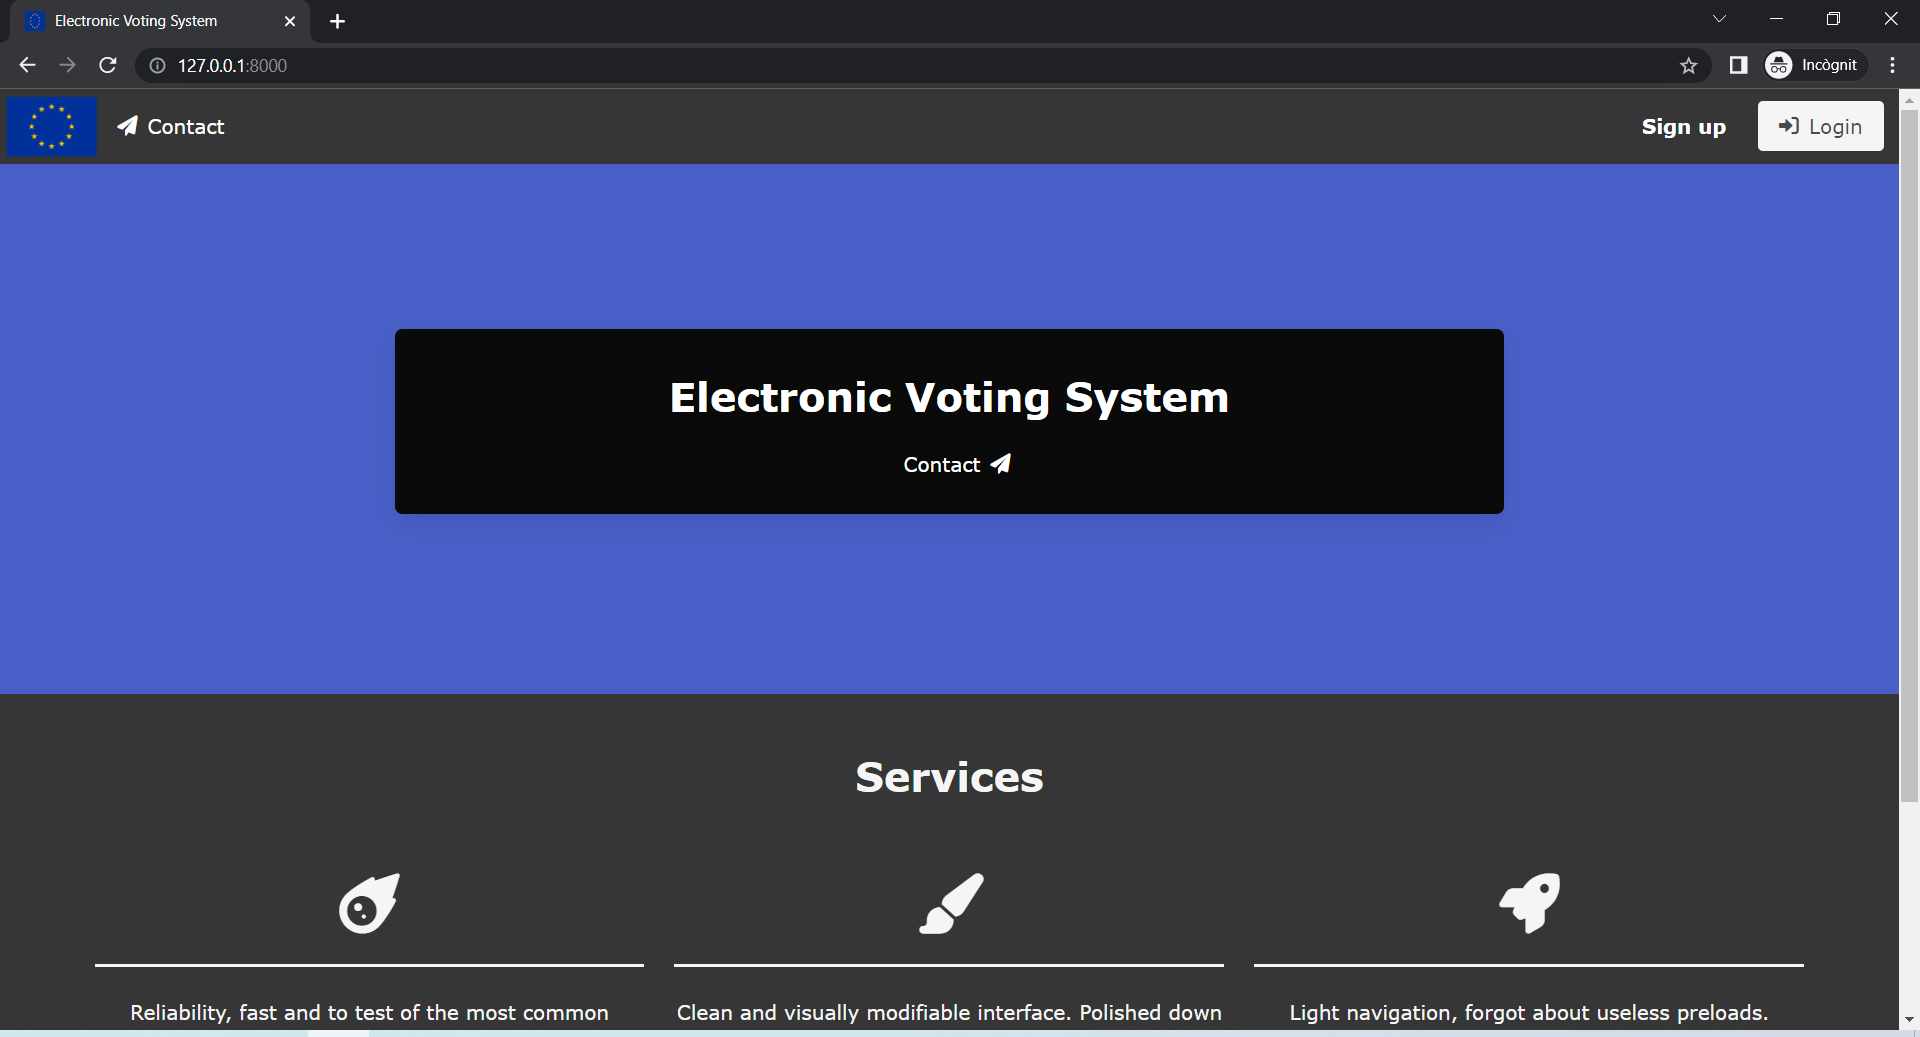Reload the page
Image resolution: width=1920 pixels, height=1037 pixels.
tap(107, 65)
